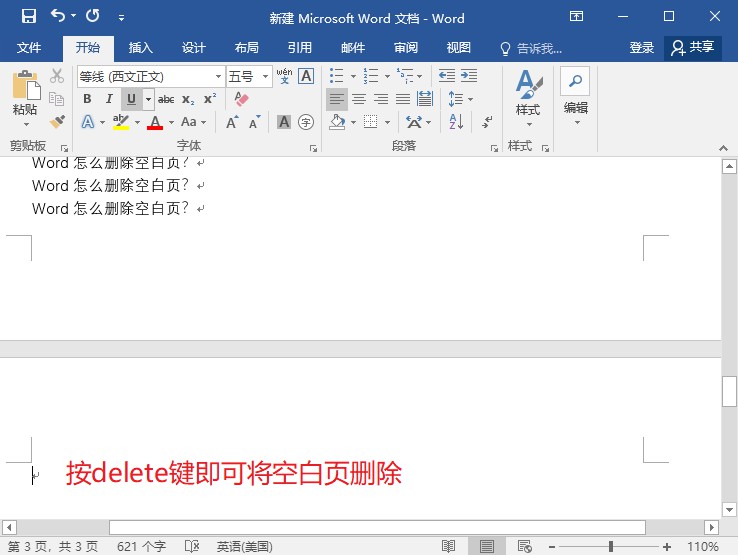
Task: Click the 共享 share button
Action: [693, 48]
